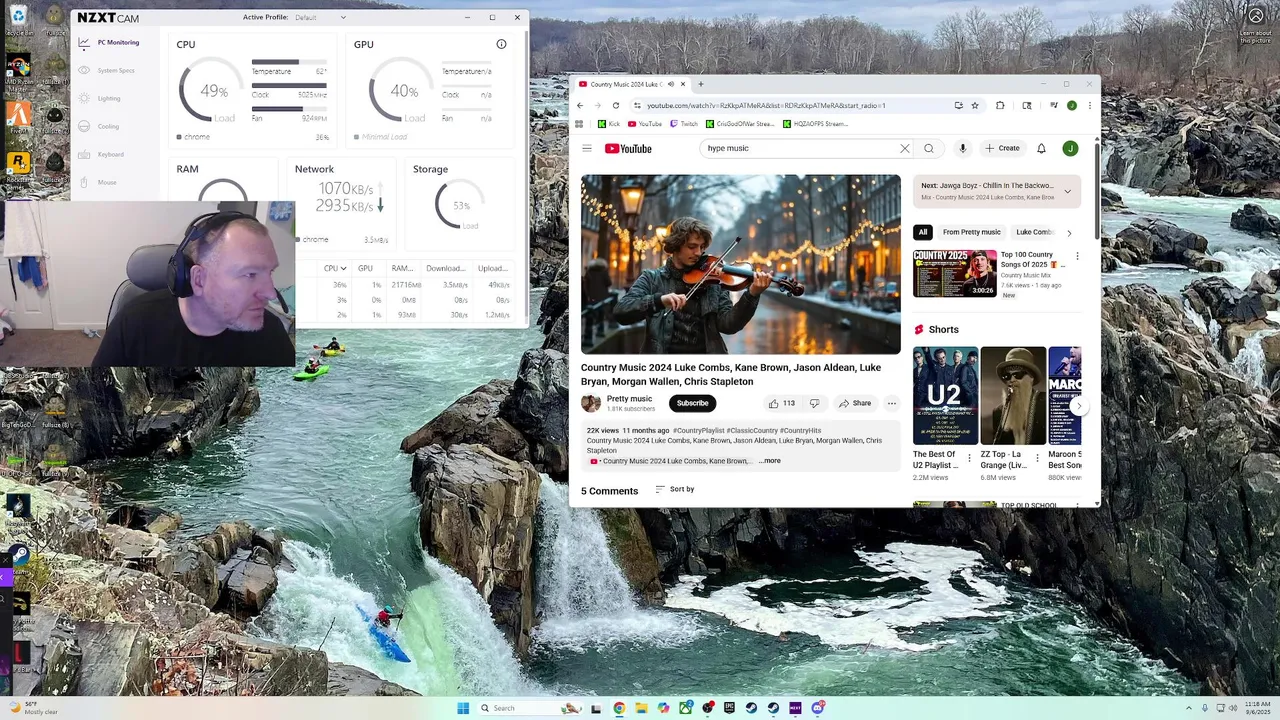Open Keyboard section in NZXT CAM

(102, 155)
